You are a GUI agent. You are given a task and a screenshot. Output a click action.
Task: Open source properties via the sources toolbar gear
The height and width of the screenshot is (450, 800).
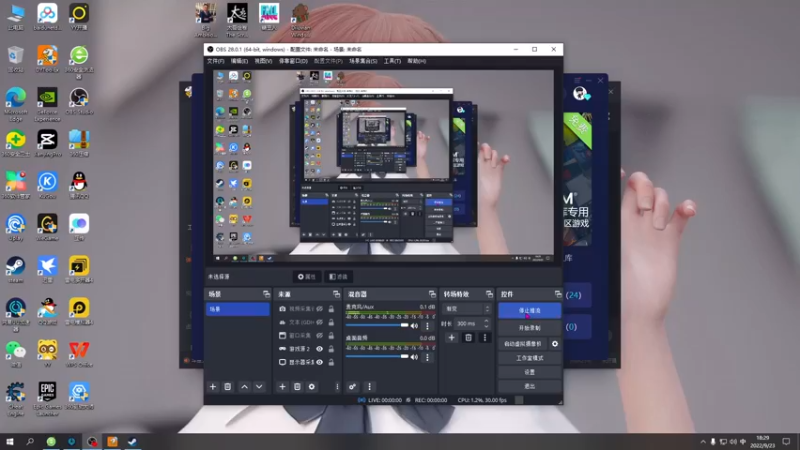coord(312,387)
